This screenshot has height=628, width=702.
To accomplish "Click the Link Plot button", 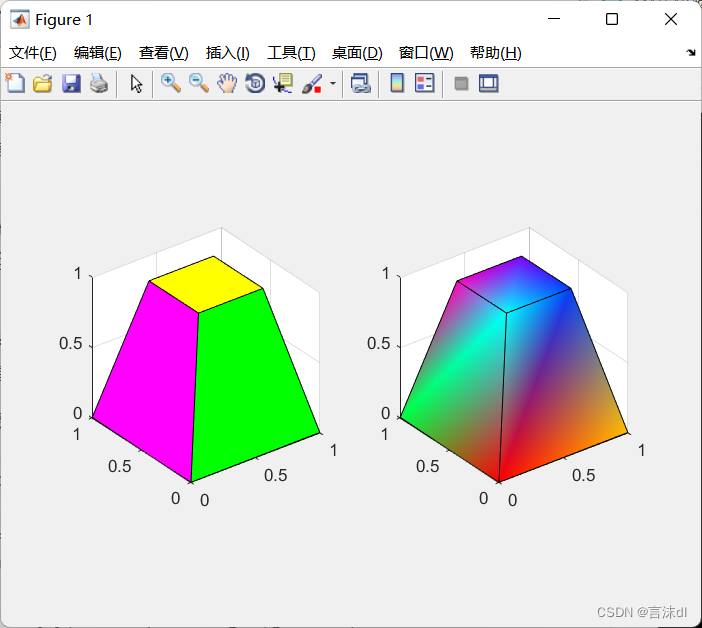I will point(360,84).
